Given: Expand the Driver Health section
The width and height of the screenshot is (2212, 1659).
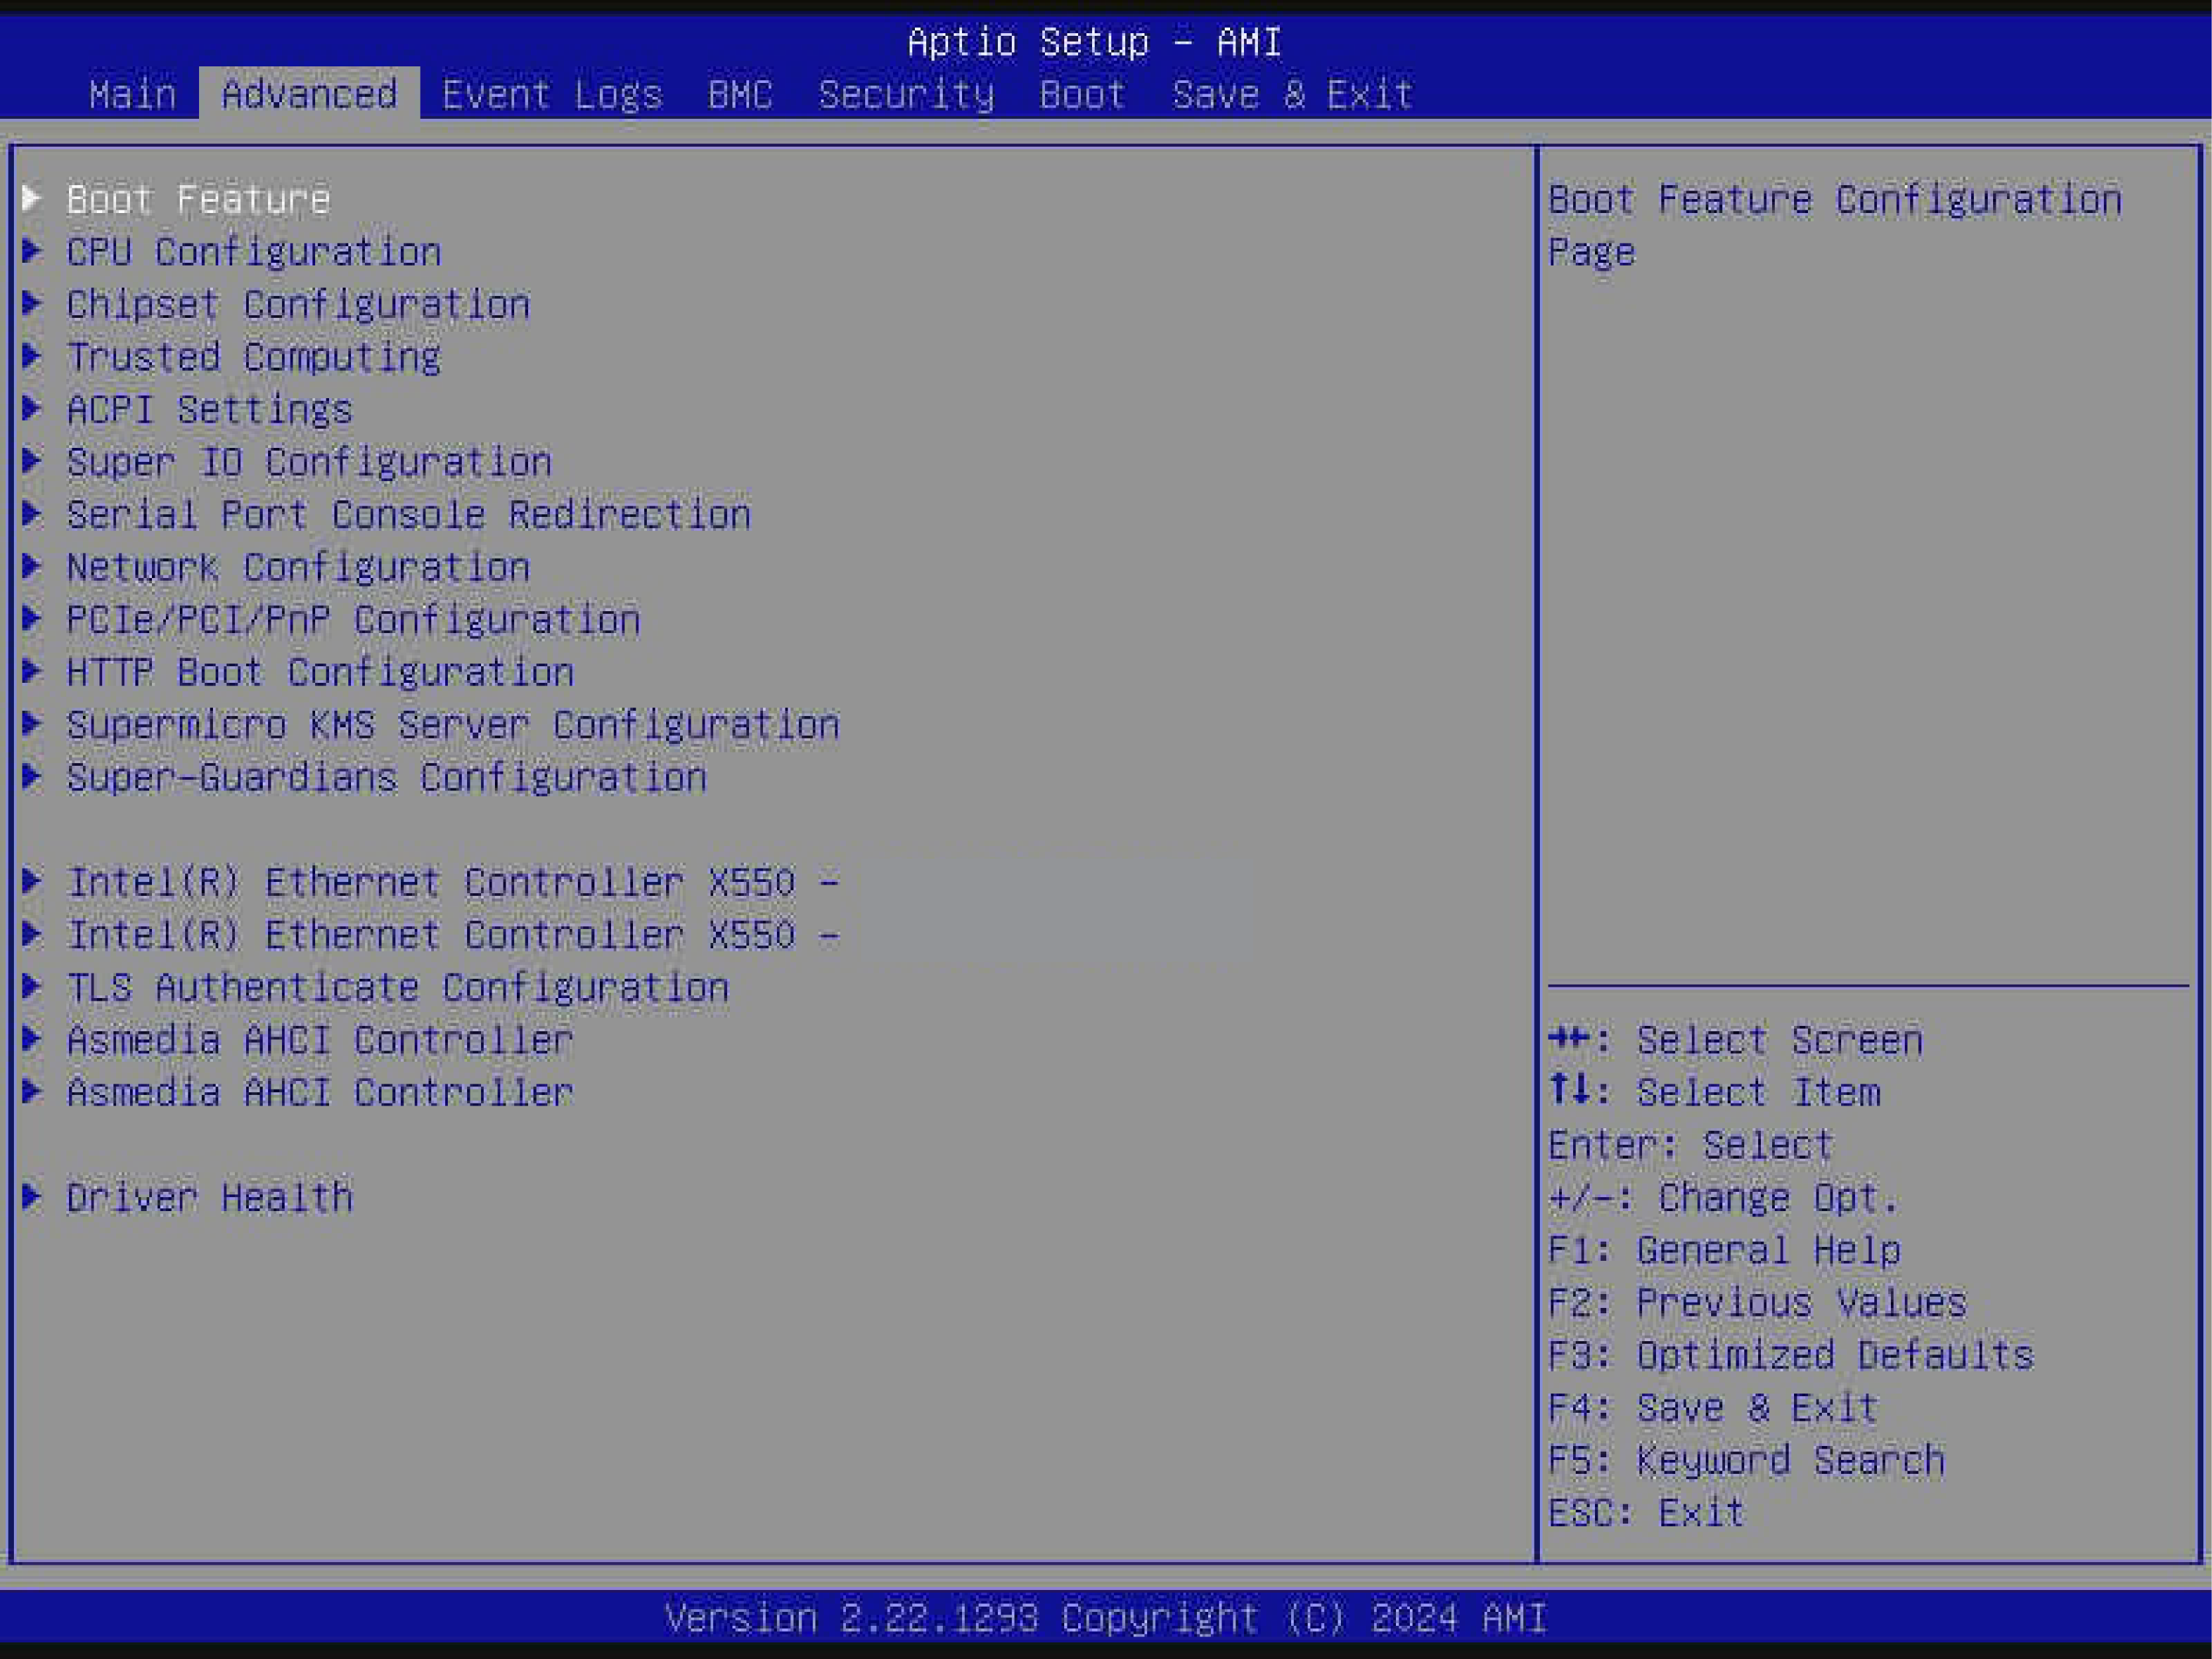Looking at the screenshot, I should (209, 1197).
